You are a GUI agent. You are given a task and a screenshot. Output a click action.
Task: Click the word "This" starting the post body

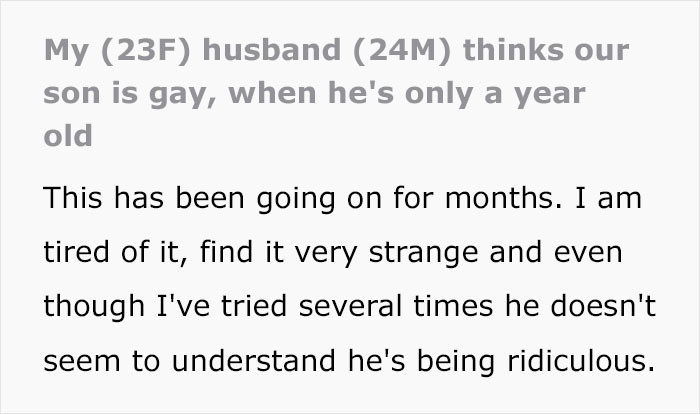click(73, 198)
